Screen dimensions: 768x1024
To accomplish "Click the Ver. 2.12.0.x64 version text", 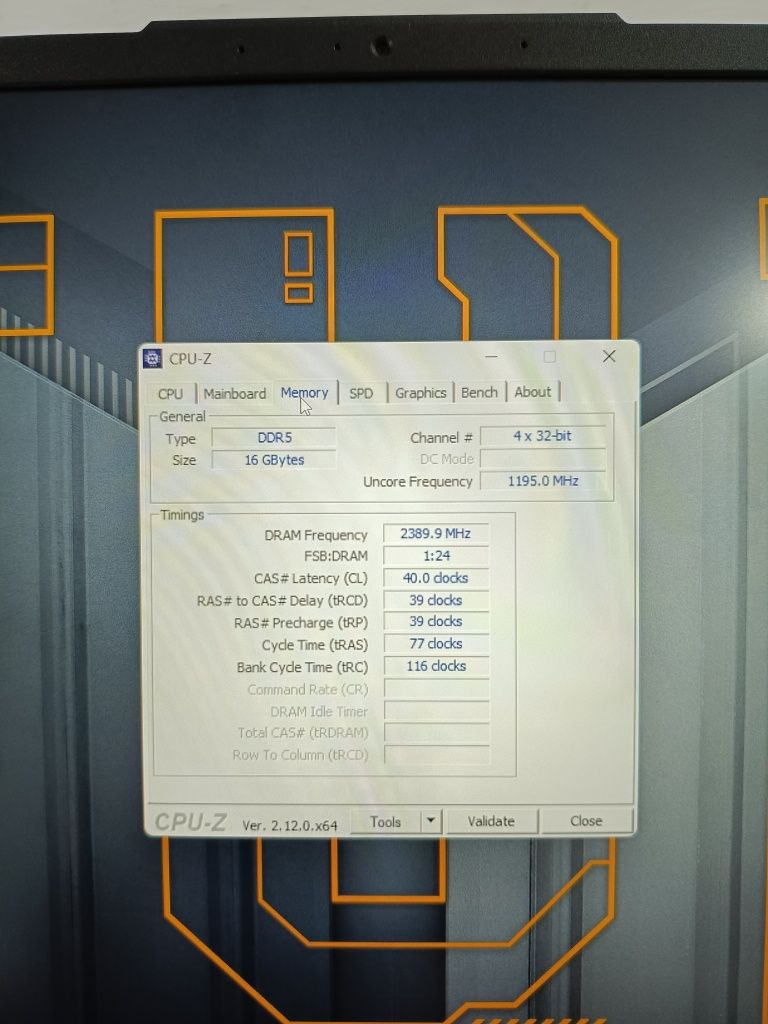I will (290, 825).
